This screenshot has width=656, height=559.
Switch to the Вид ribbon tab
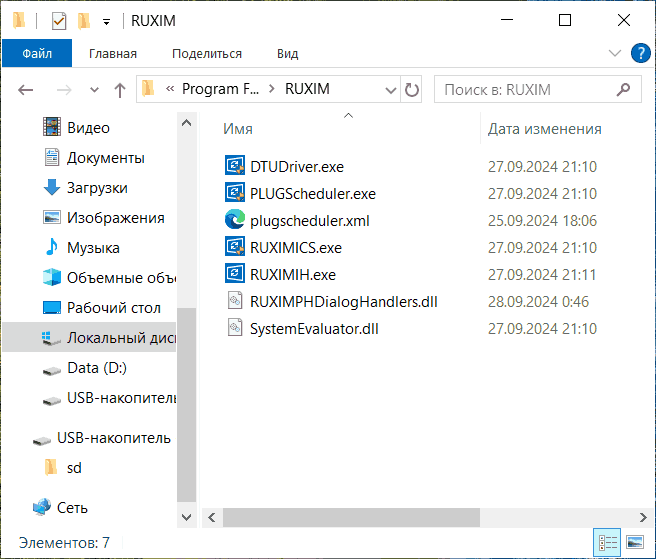pos(288,54)
